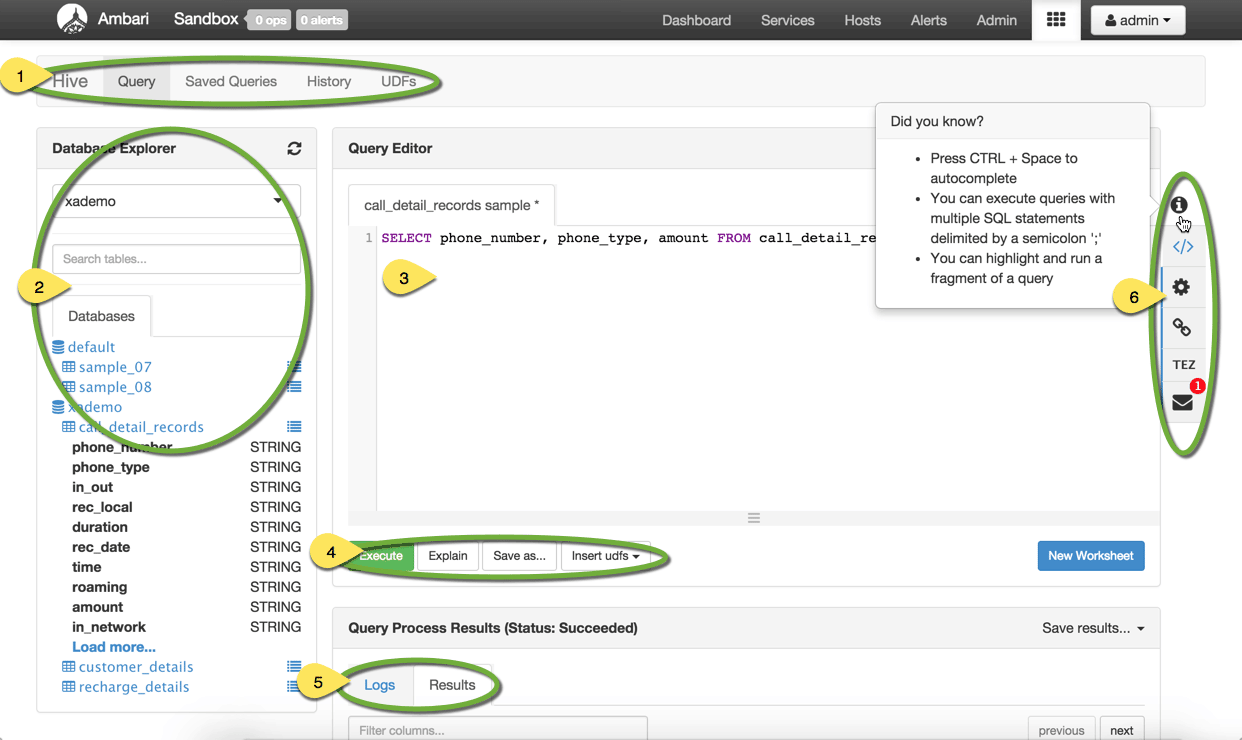Viewport: 1242px width, 740px height.
Task: Click the table icon next to sample_07
Action: tap(69, 367)
